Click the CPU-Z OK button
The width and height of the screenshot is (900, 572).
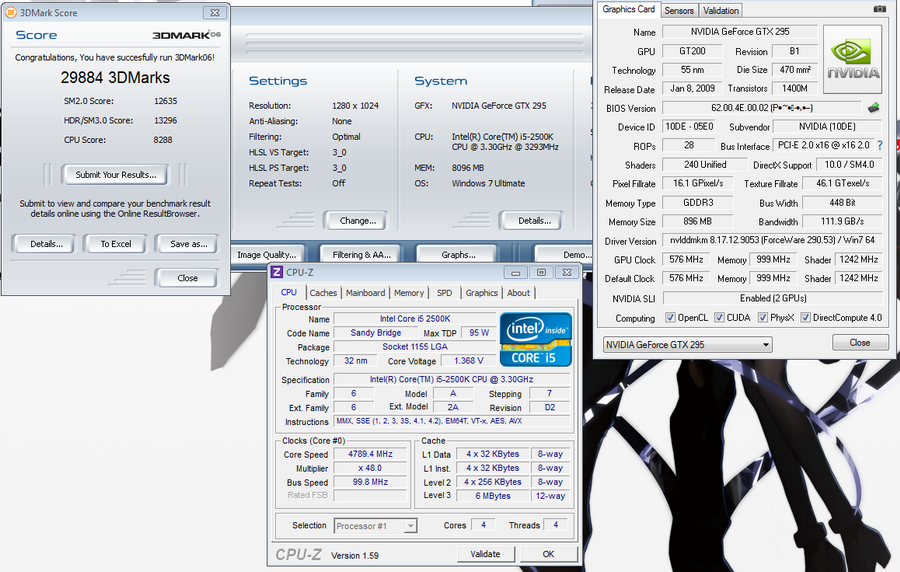pos(548,554)
